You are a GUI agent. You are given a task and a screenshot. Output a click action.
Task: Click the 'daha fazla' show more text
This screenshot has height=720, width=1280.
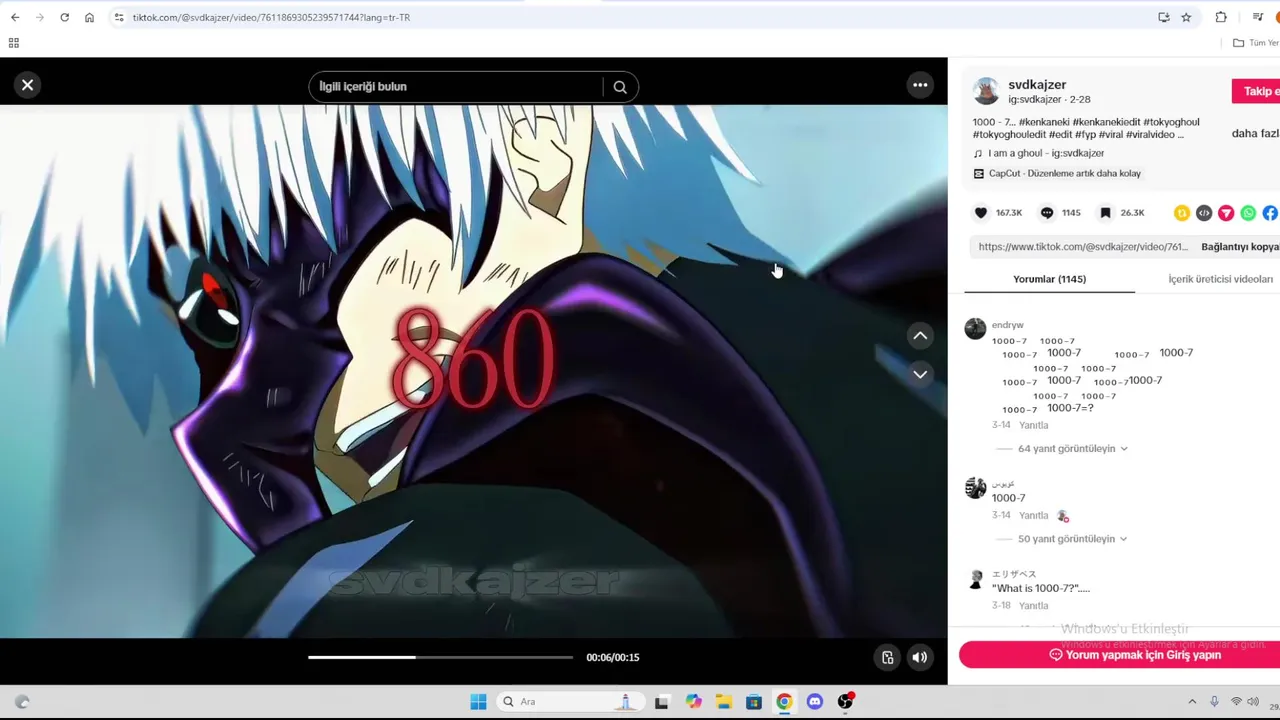click(x=1255, y=133)
